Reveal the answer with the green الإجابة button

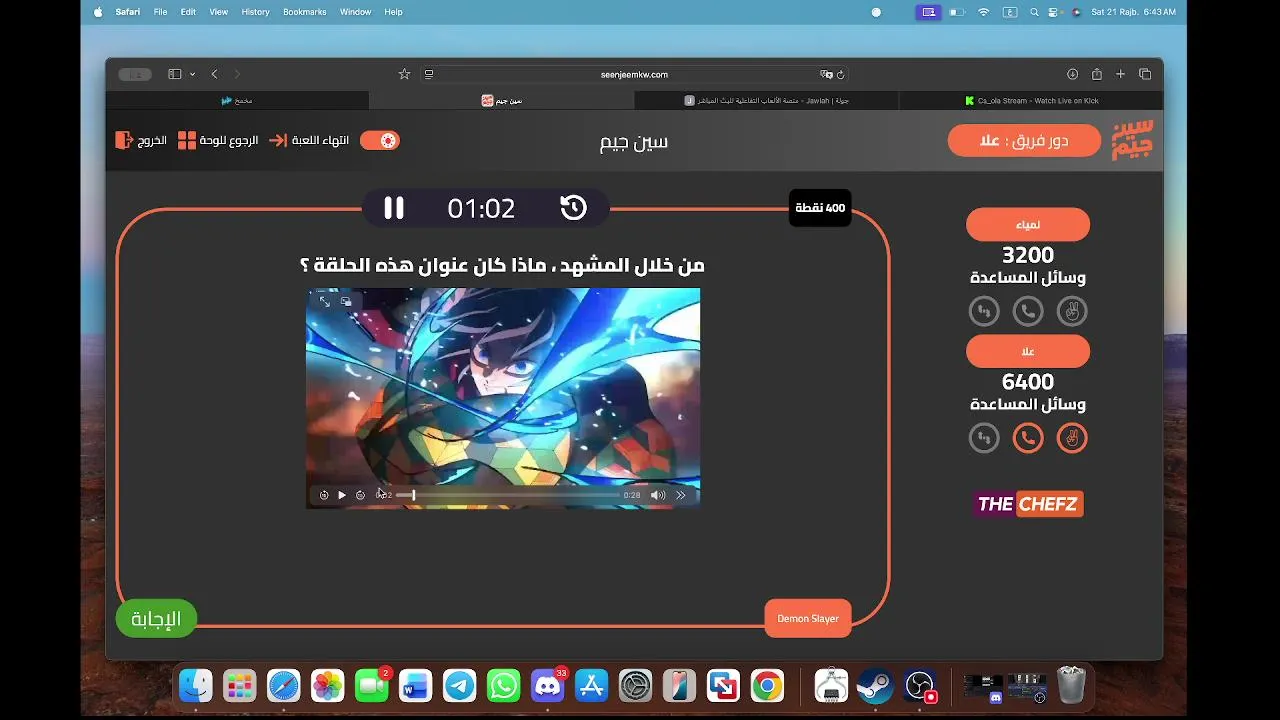[157, 619]
